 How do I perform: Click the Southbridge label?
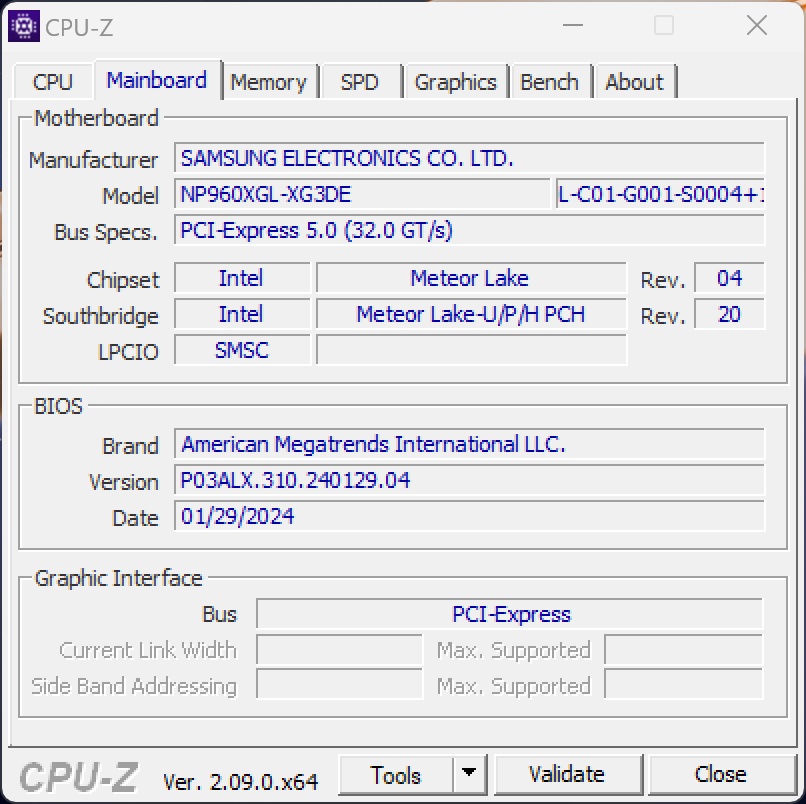pyautogui.click(x=101, y=316)
